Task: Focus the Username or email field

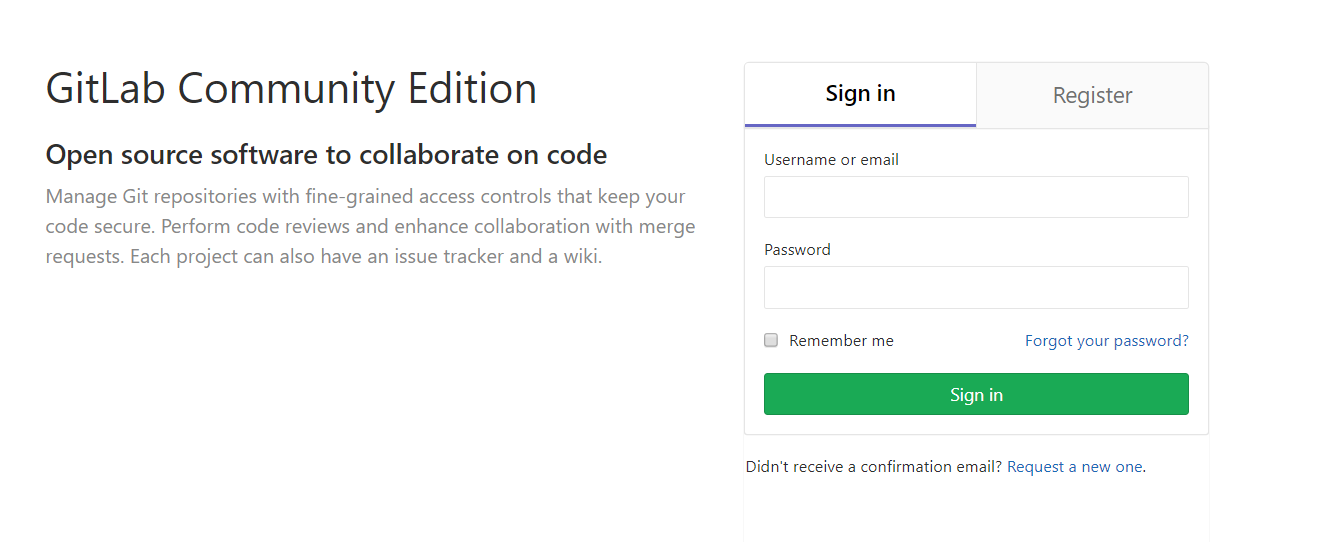Action: click(976, 197)
